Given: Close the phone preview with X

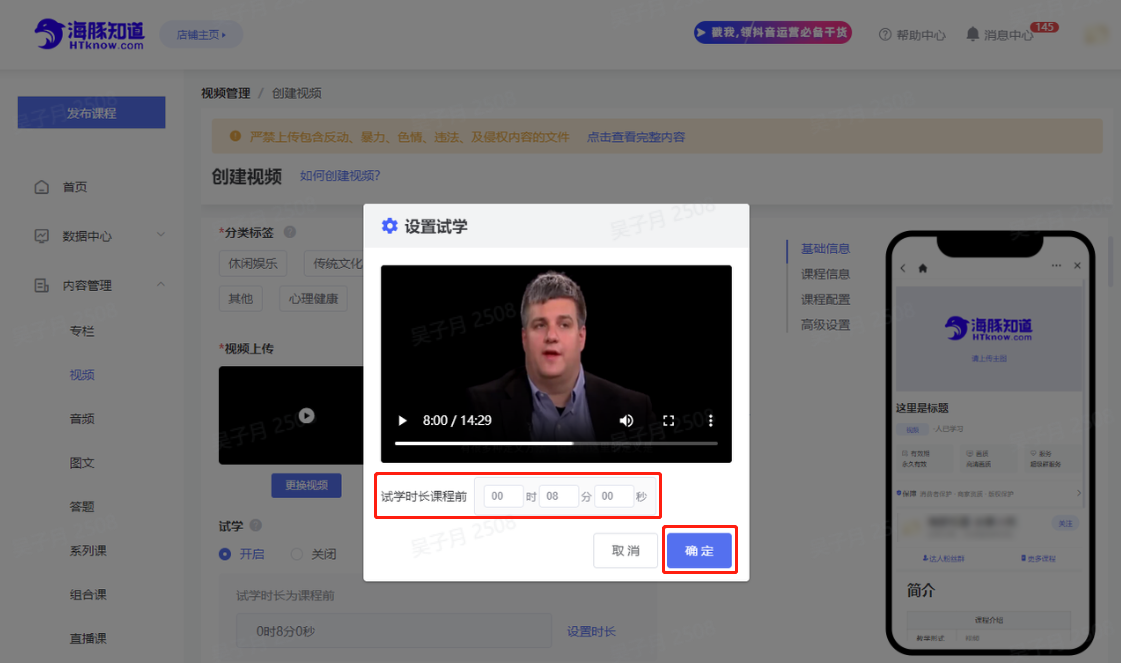Looking at the screenshot, I should pyautogui.click(x=1077, y=266).
